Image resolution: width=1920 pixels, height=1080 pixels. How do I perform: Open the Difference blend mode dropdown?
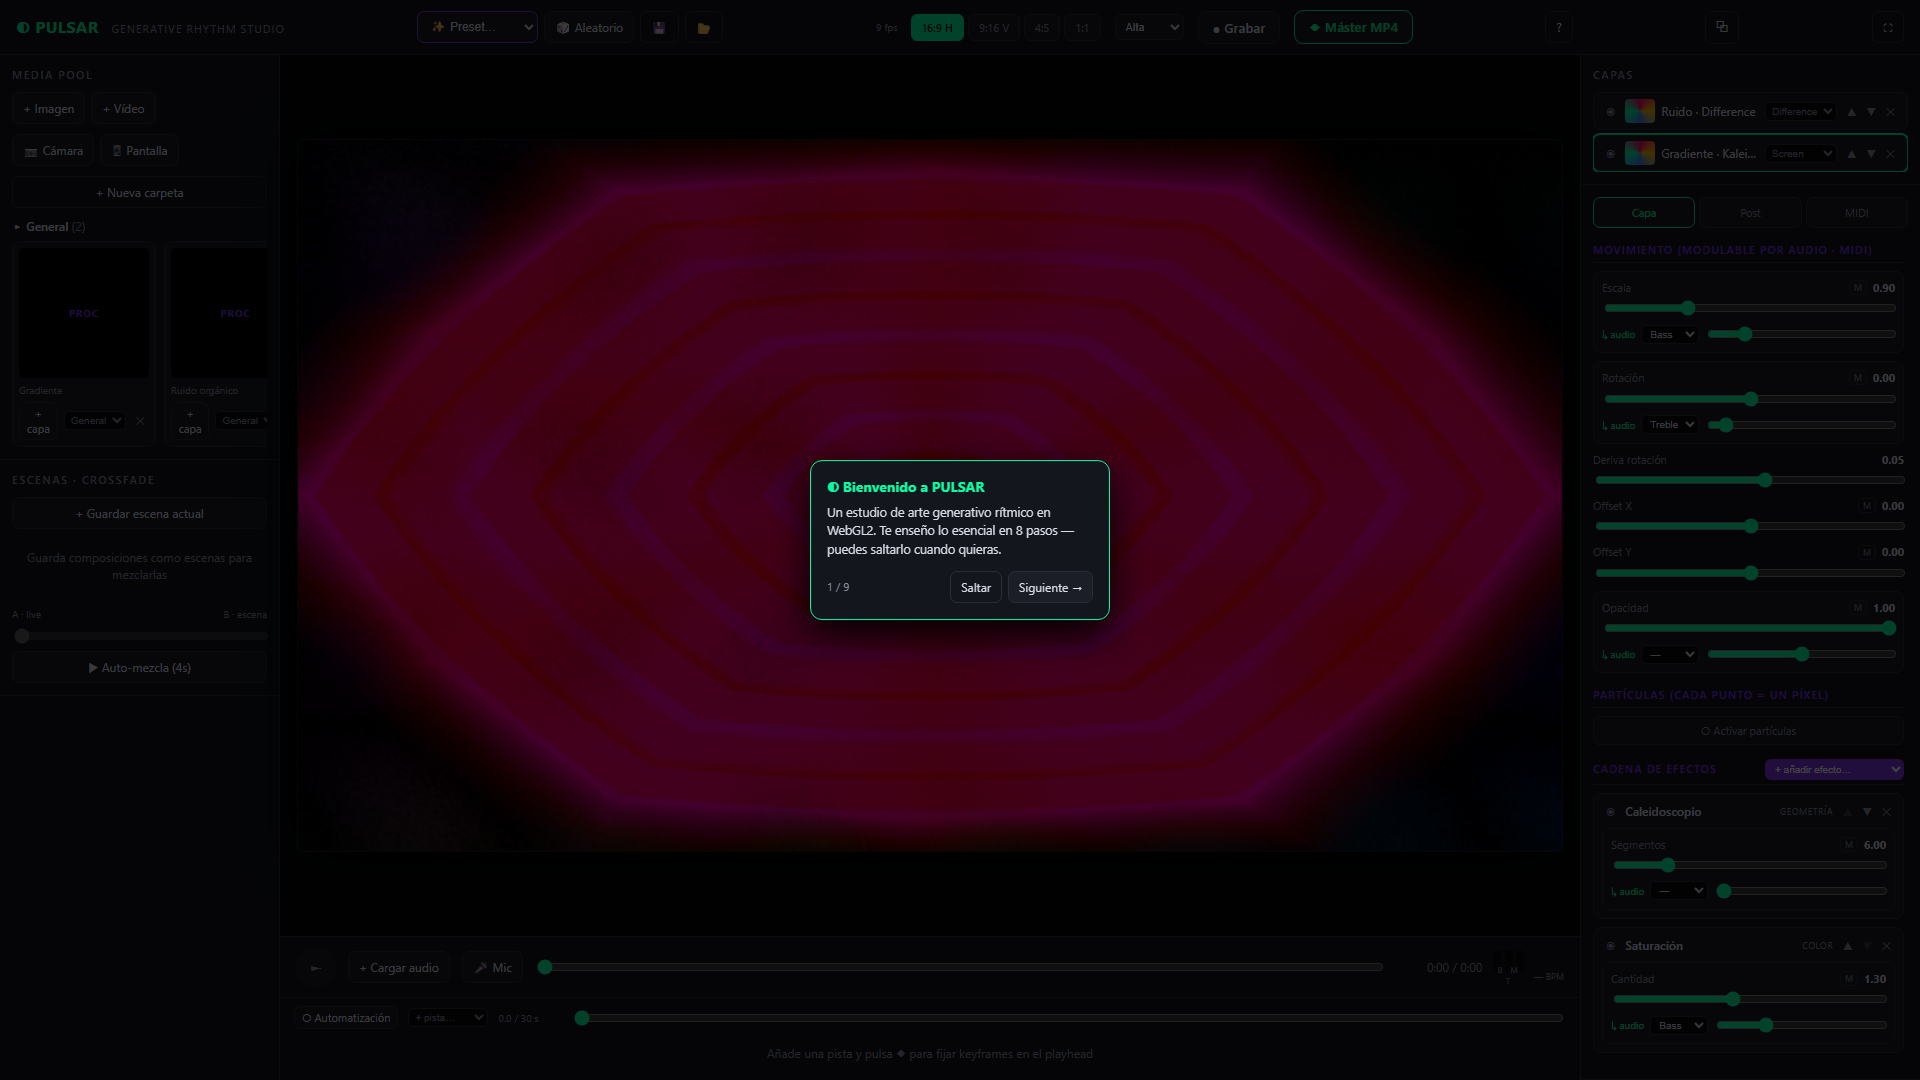[1800, 112]
